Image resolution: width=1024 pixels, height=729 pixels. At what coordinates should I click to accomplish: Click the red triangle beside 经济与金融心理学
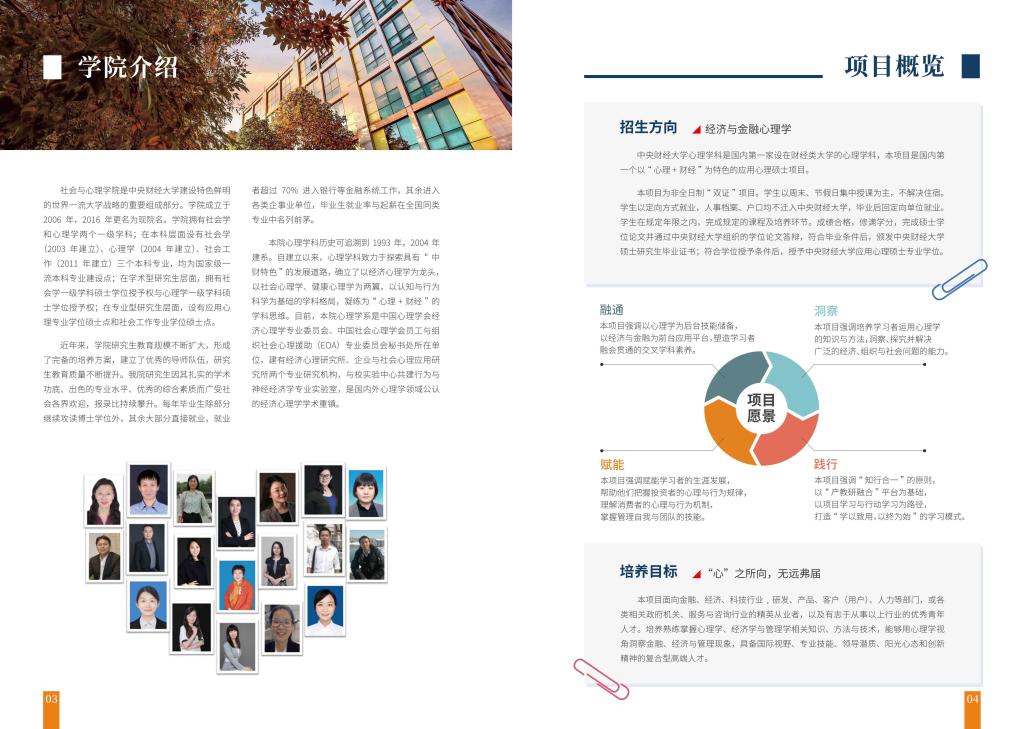point(696,129)
